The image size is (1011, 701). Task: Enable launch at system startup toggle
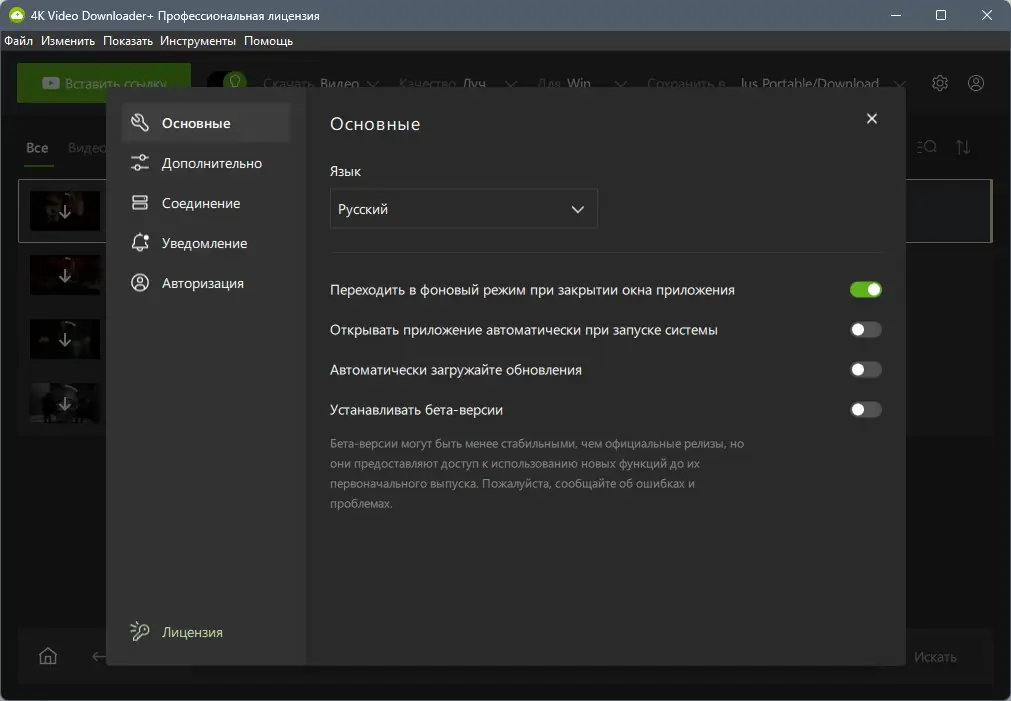[x=865, y=329]
